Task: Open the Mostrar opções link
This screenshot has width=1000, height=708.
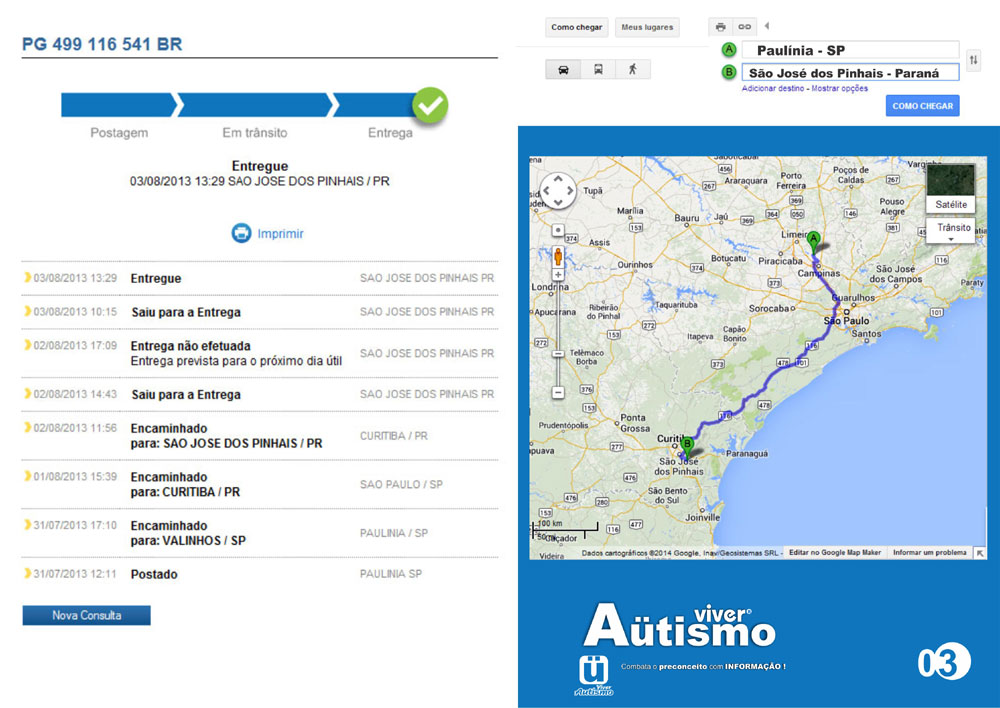Action: pyautogui.click(x=839, y=89)
